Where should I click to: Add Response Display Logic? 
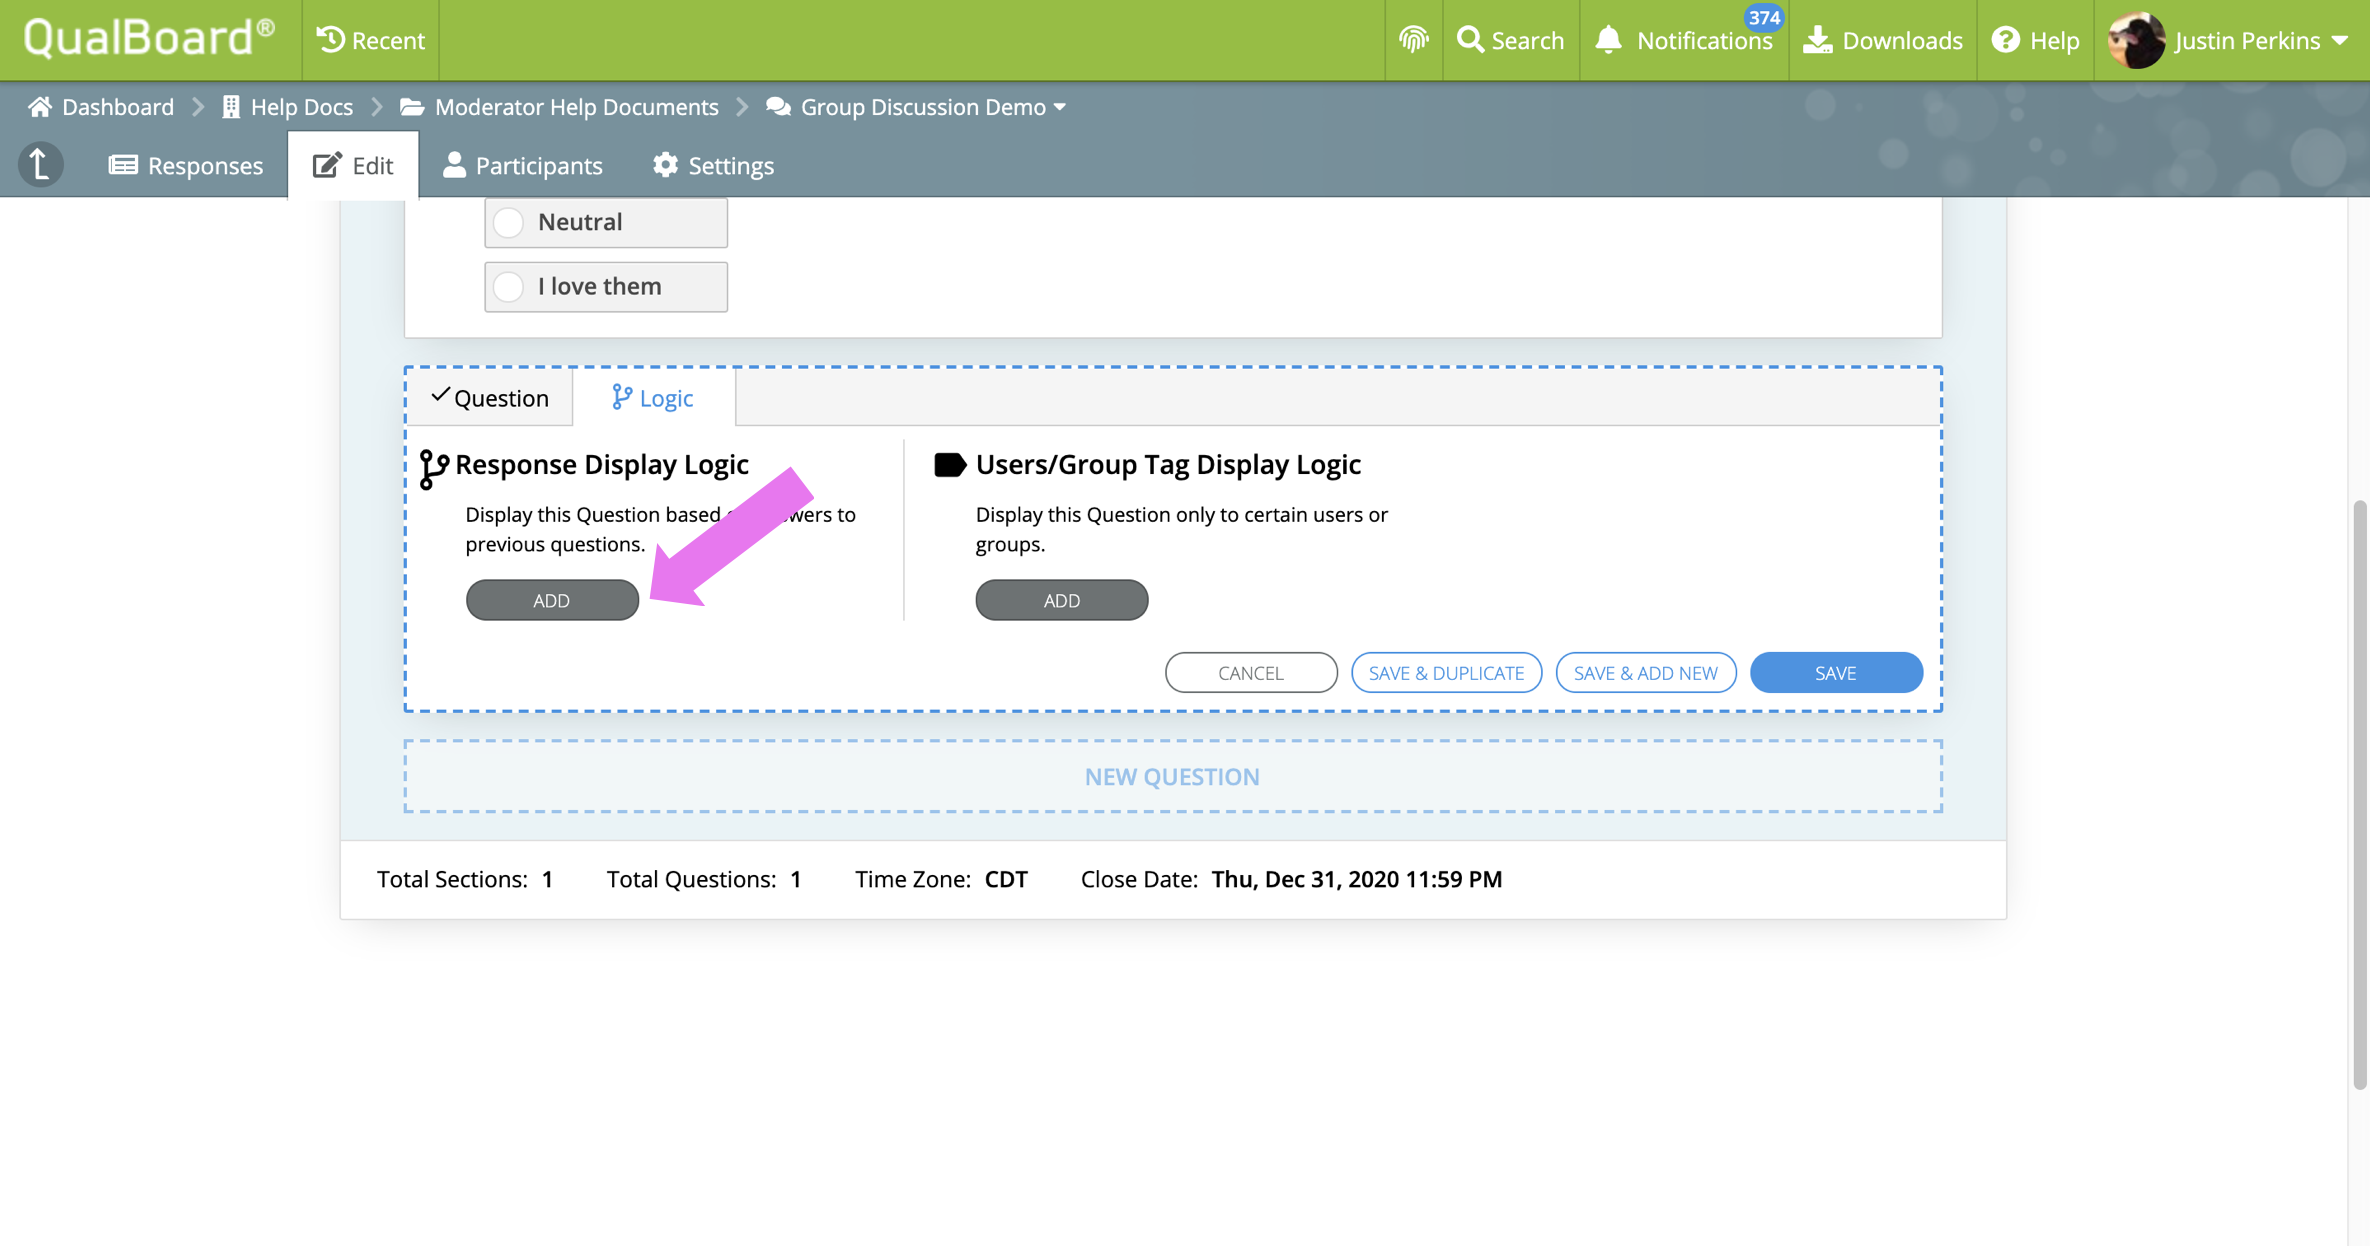552,600
